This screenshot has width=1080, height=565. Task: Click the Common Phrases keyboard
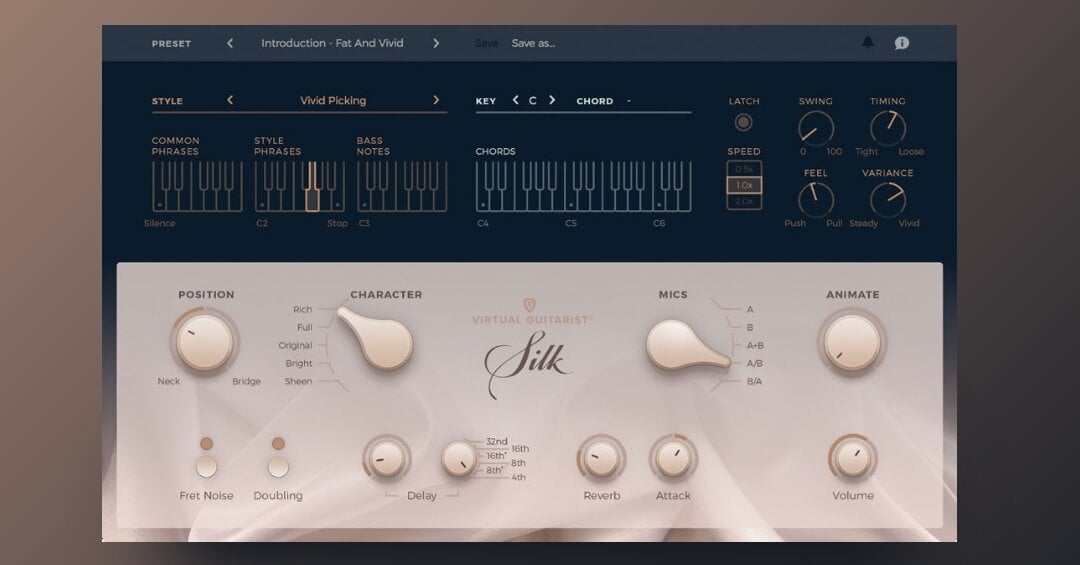tap(198, 186)
